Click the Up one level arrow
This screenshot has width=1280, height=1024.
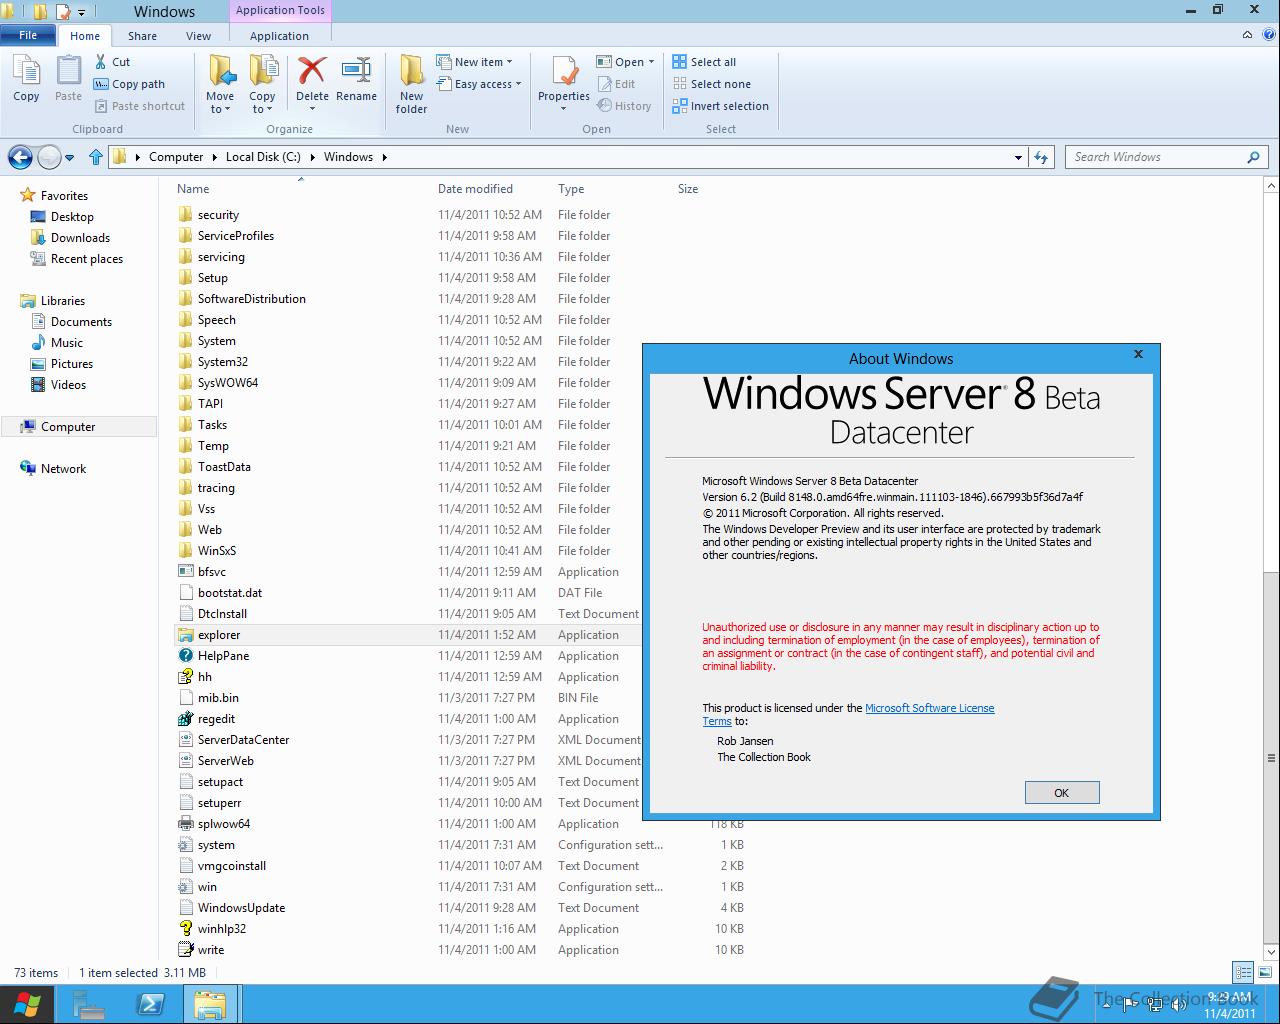pos(96,157)
